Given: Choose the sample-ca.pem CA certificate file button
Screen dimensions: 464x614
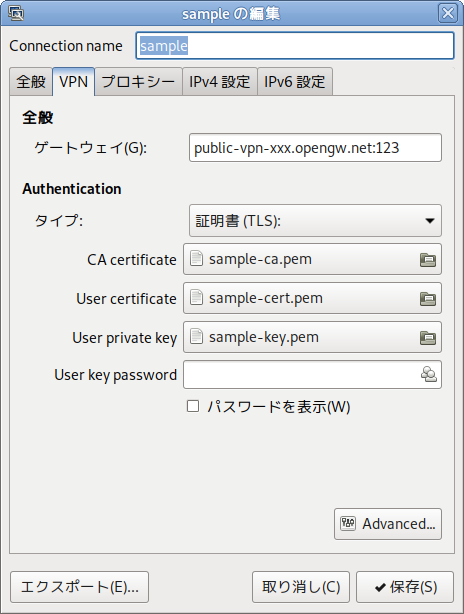Looking at the screenshot, I should [312, 259].
